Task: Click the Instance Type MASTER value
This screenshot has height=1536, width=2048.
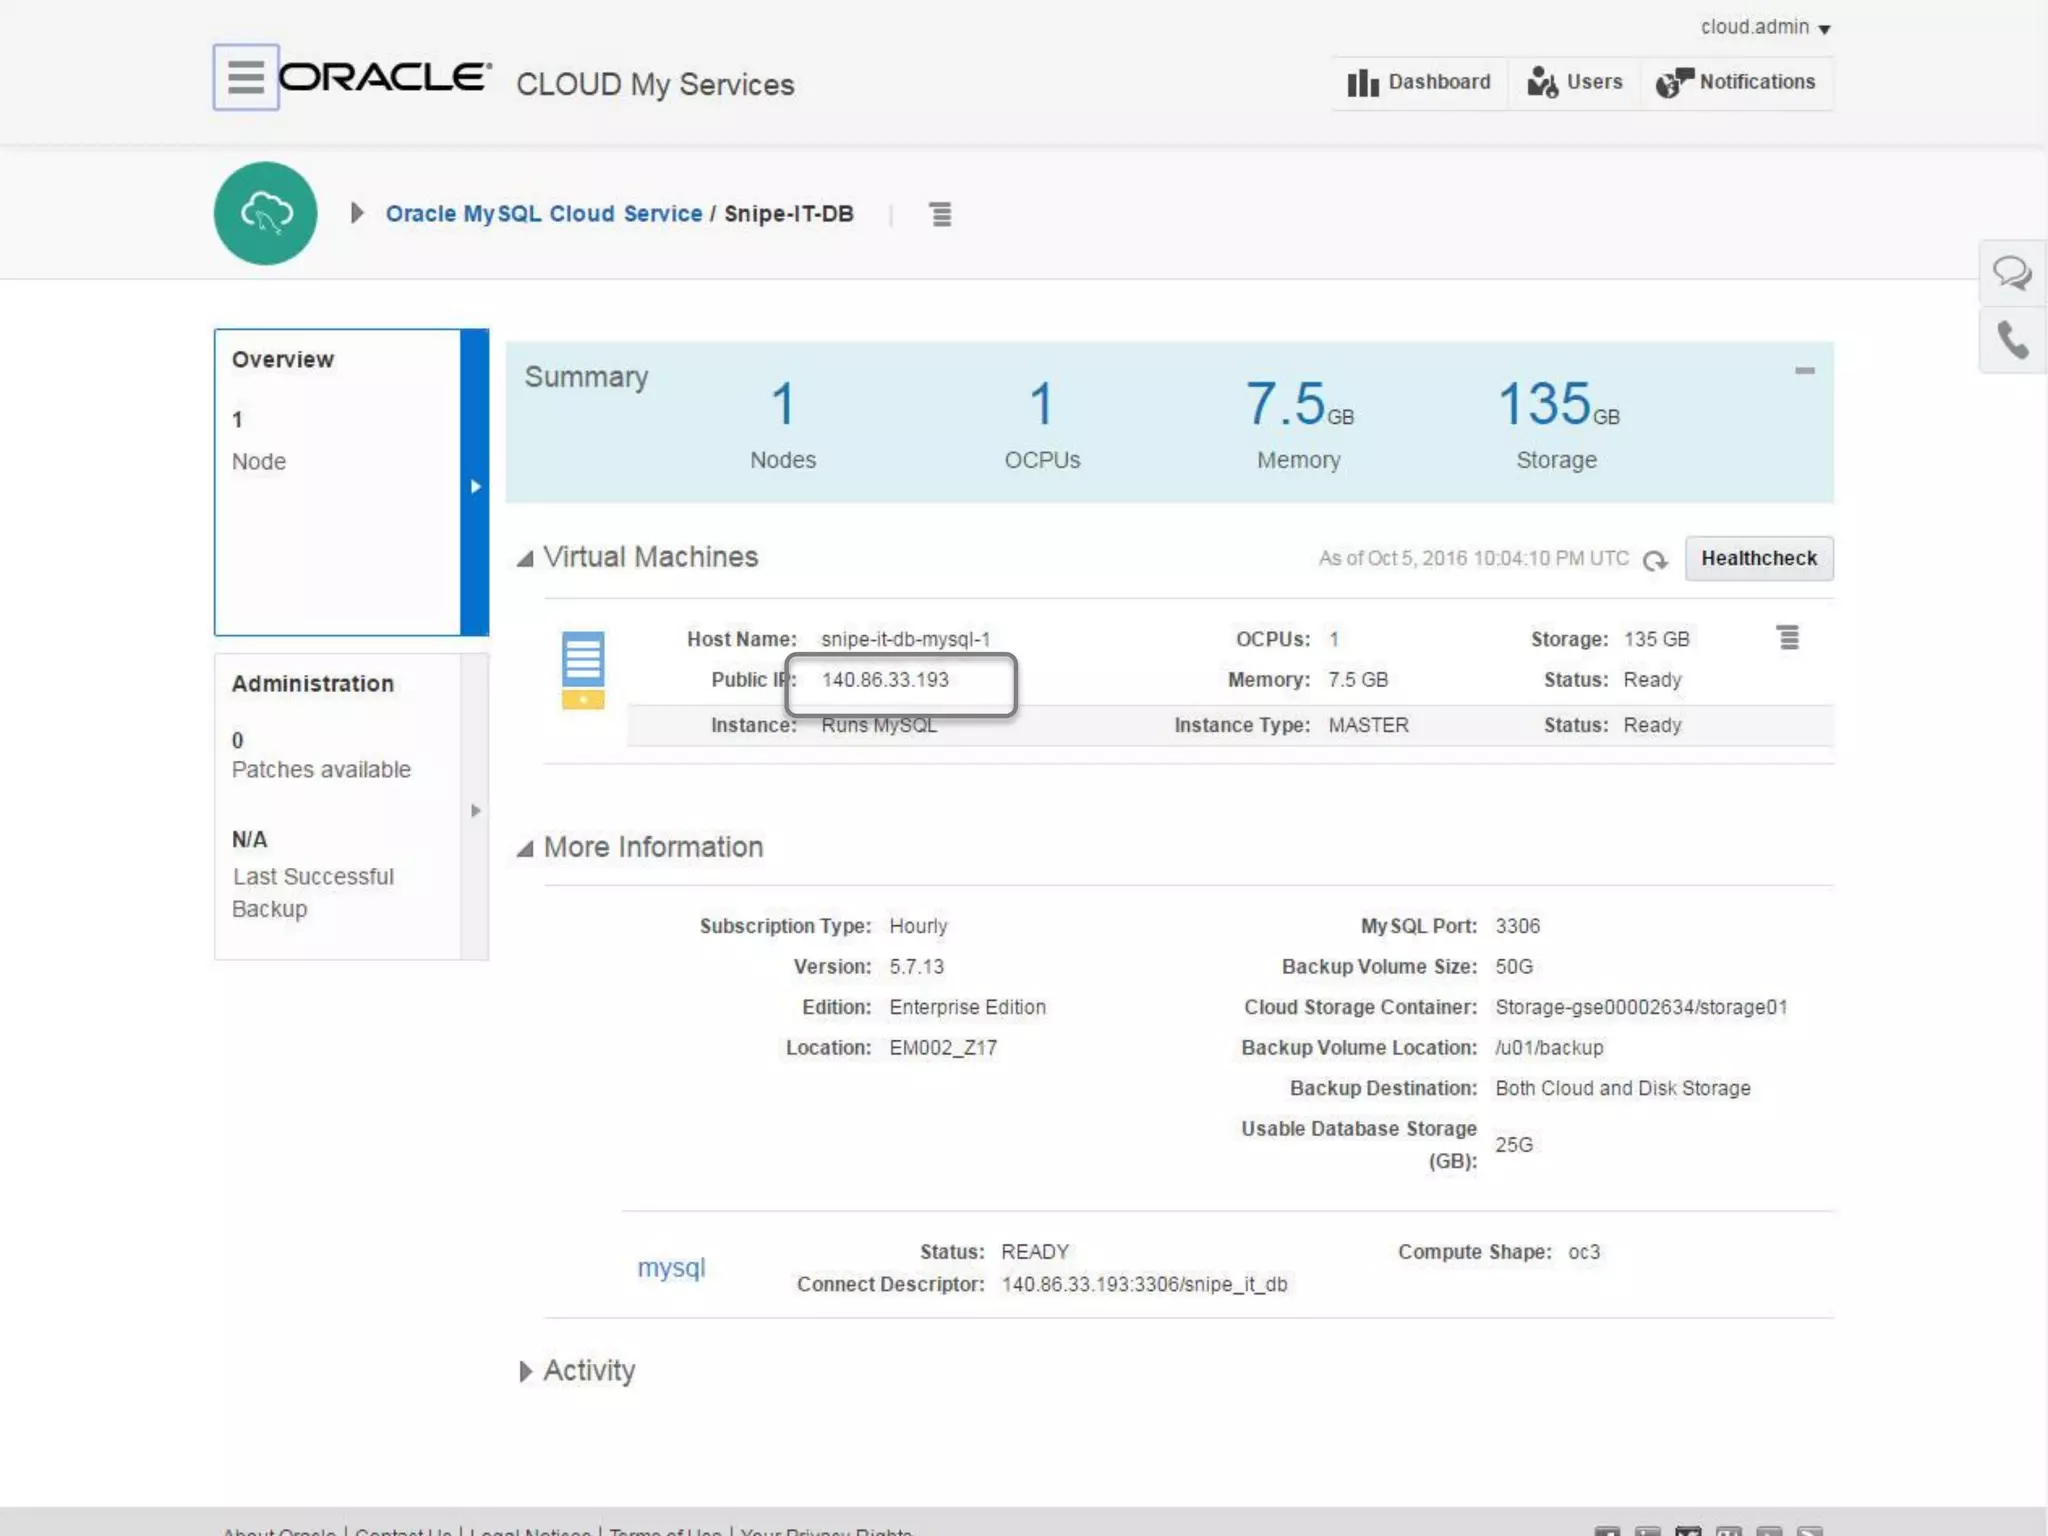Action: (x=1368, y=725)
